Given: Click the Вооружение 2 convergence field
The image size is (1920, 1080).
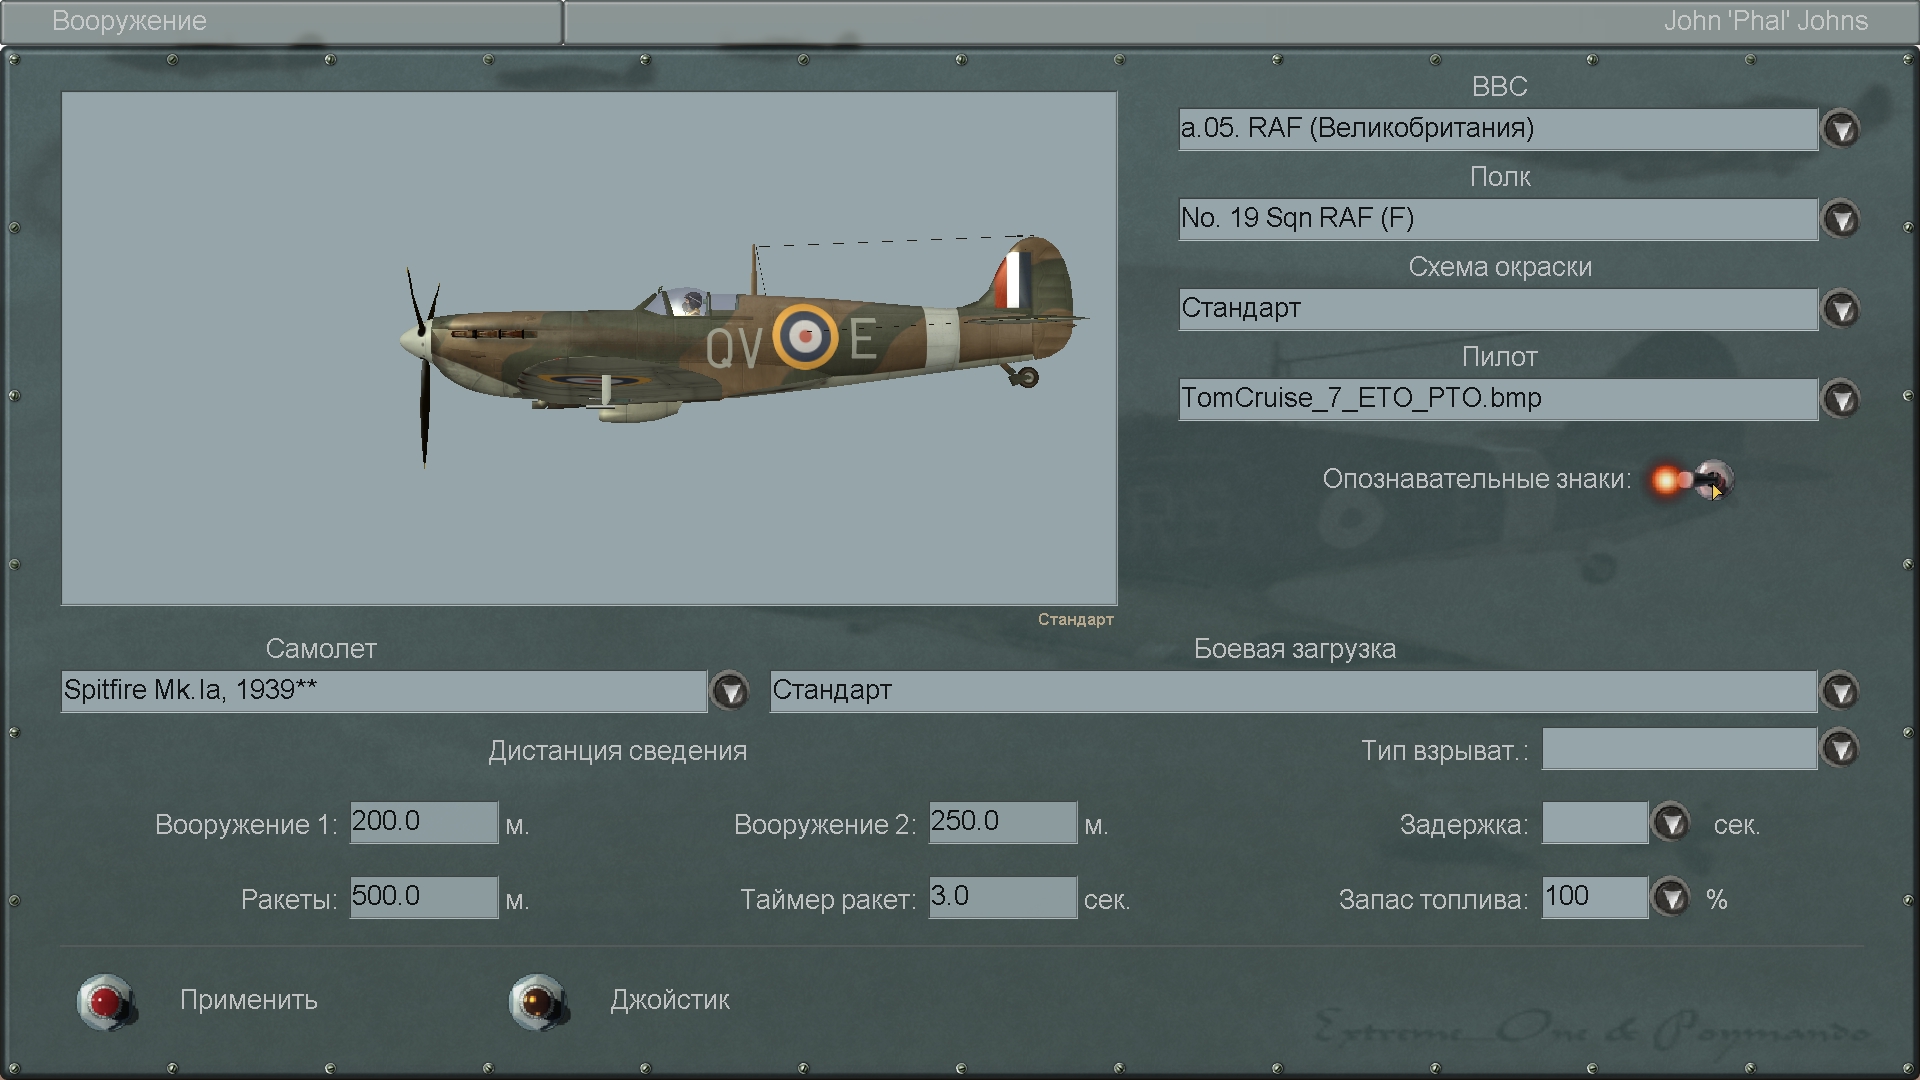Looking at the screenshot, I should tap(1002, 822).
